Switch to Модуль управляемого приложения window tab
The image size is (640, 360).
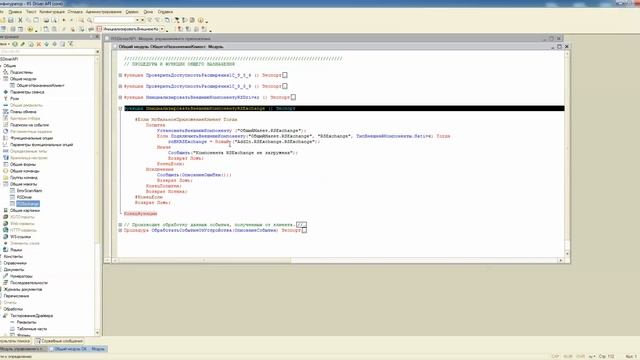(24, 349)
